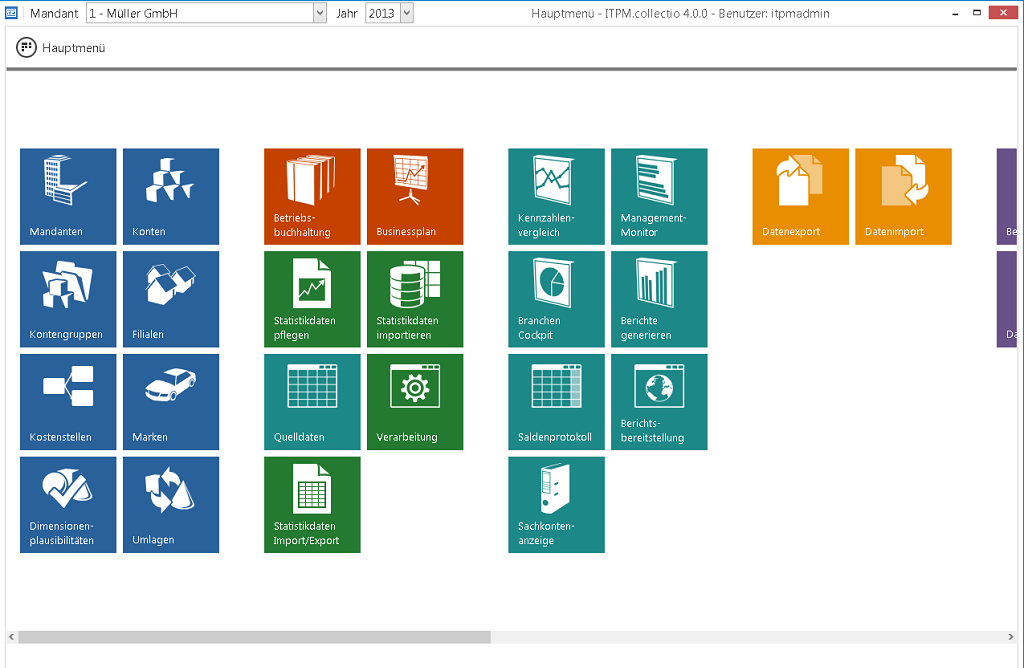Click the Datenexport tile
The height and width of the screenshot is (668, 1024).
coord(800,196)
